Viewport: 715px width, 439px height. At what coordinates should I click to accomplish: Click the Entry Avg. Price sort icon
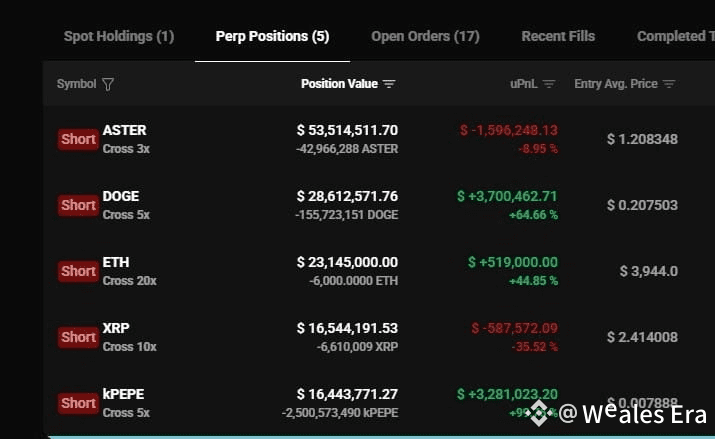coord(669,84)
